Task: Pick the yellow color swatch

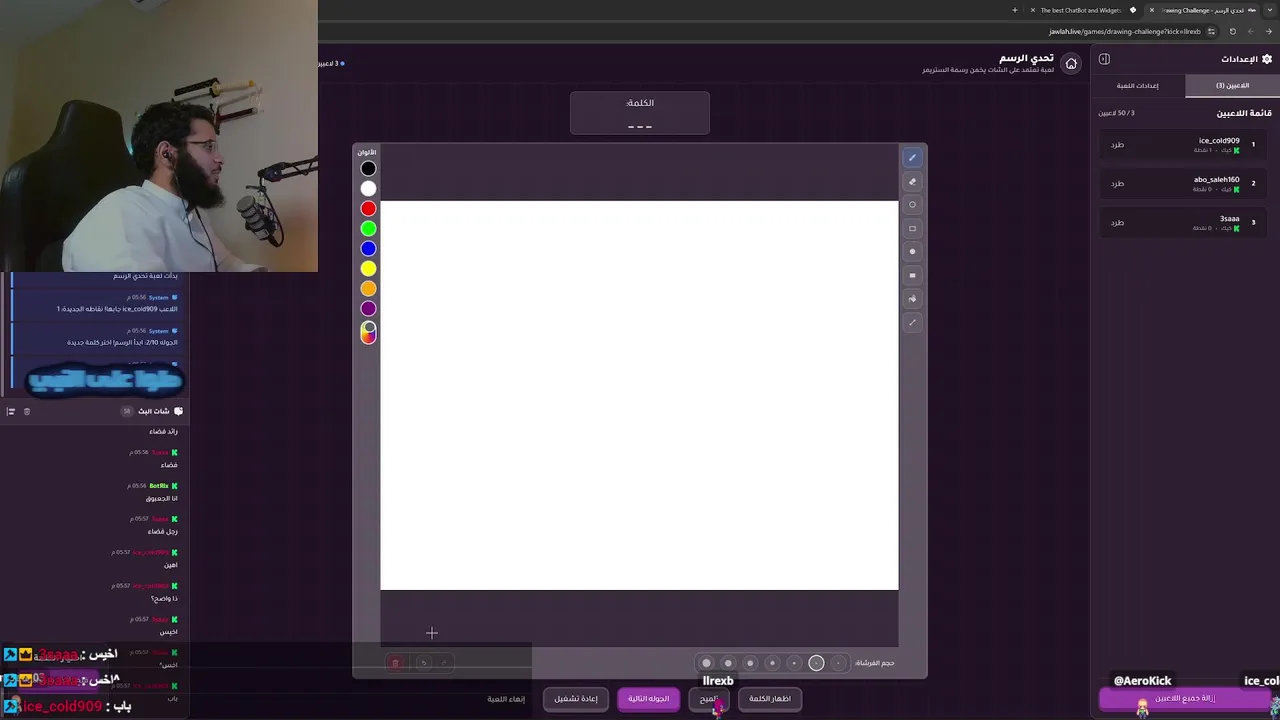Action: (368, 269)
